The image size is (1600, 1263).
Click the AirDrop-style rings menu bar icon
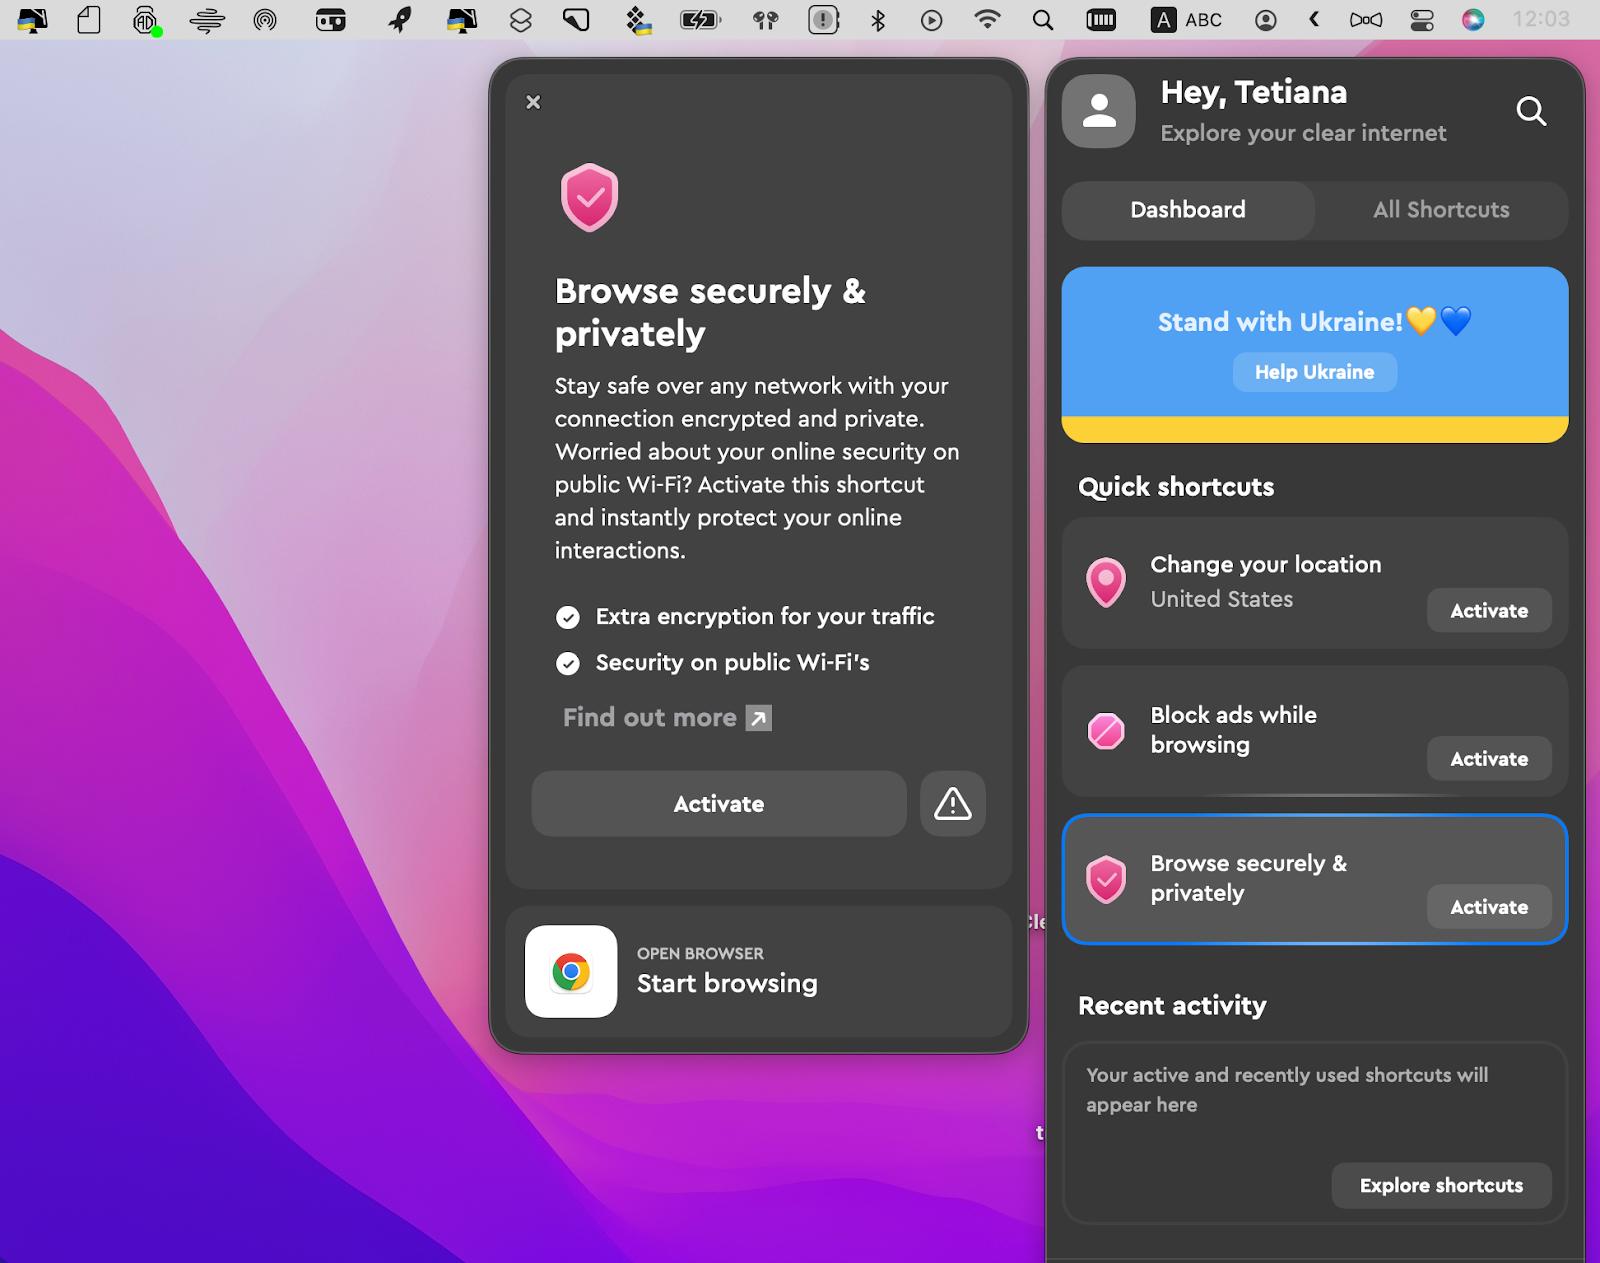265,20
